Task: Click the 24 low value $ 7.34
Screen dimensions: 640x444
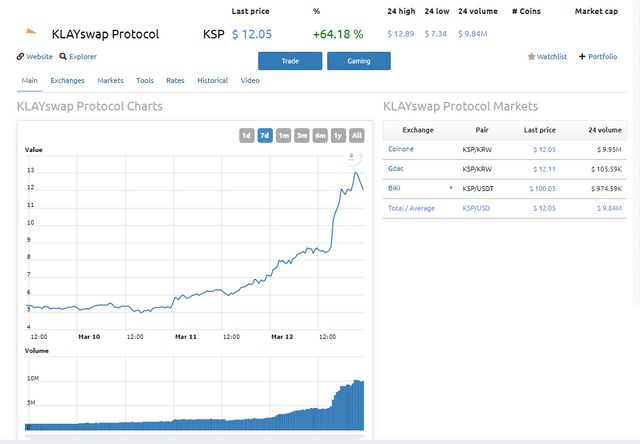Action: click(x=436, y=34)
